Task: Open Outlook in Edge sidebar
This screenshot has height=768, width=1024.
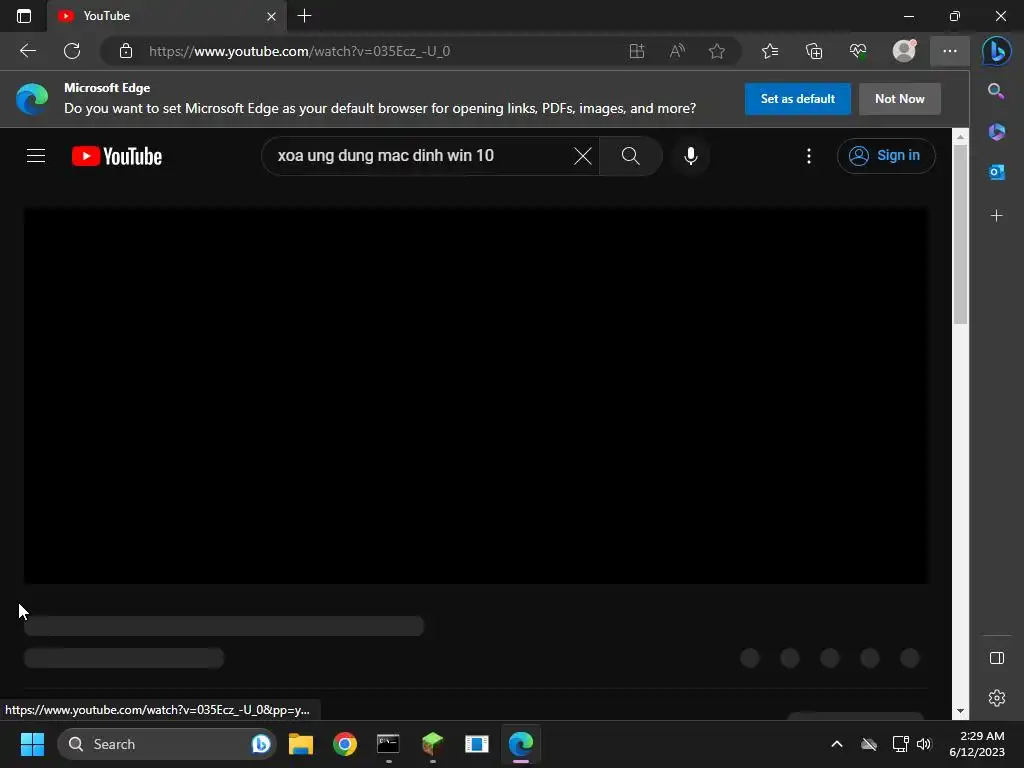Action: (x=996, y=172)
